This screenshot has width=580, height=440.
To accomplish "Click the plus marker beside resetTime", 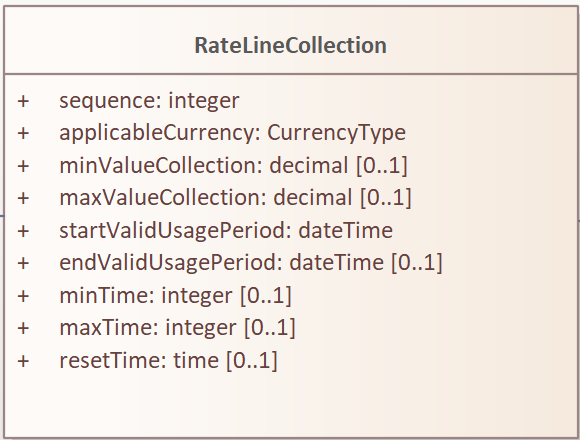I will [23, 361].
